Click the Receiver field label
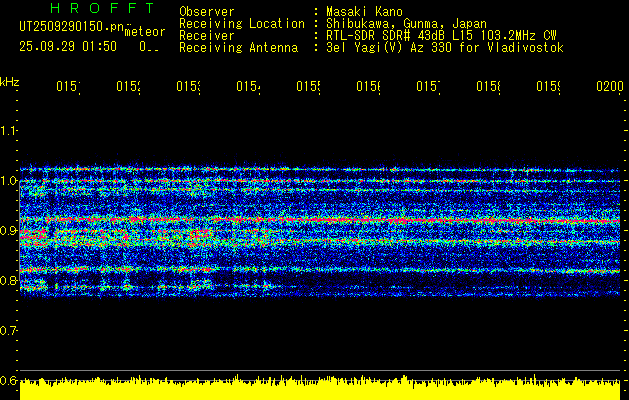The image size is (629, 400). coord(207,36)
